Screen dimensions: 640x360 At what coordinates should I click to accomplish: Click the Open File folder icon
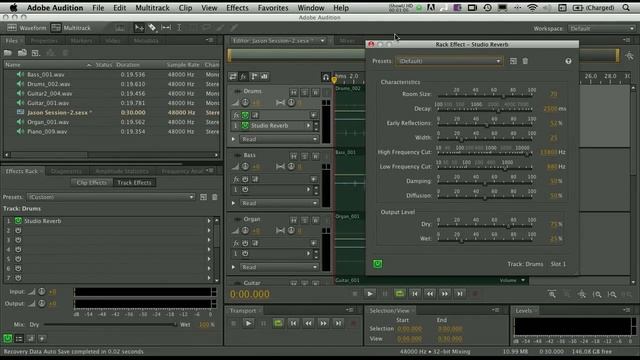8,53
